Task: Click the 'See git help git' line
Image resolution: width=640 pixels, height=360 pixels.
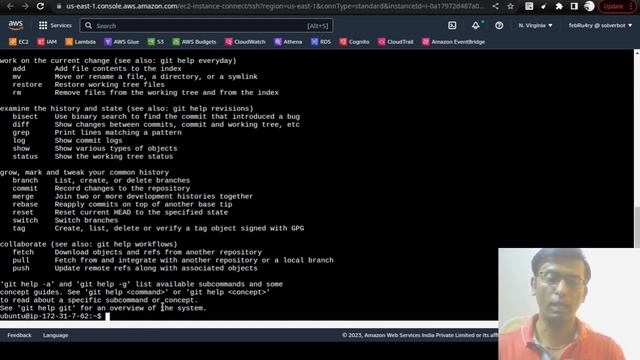Action: click(103, 308)
